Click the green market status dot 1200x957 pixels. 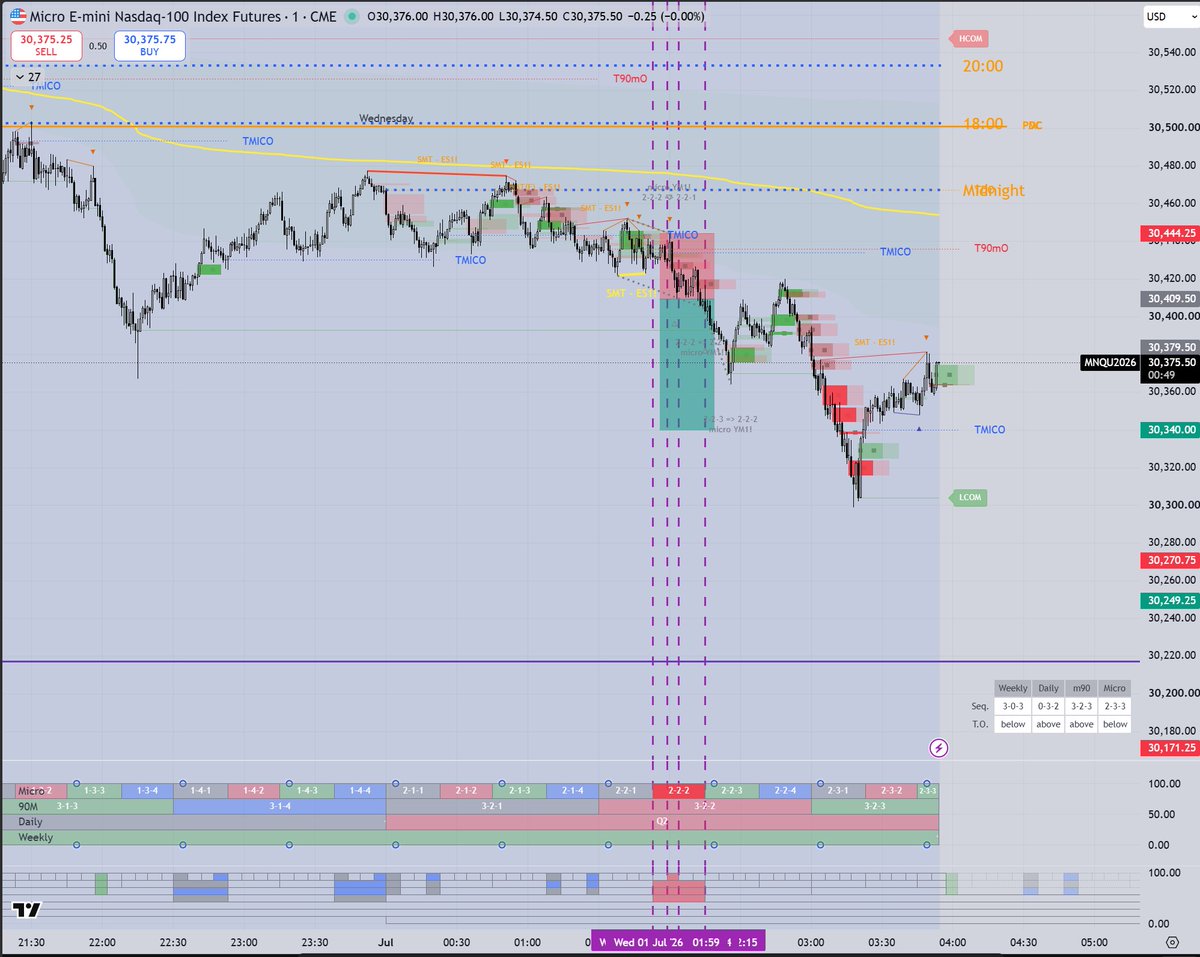(351, 16)
